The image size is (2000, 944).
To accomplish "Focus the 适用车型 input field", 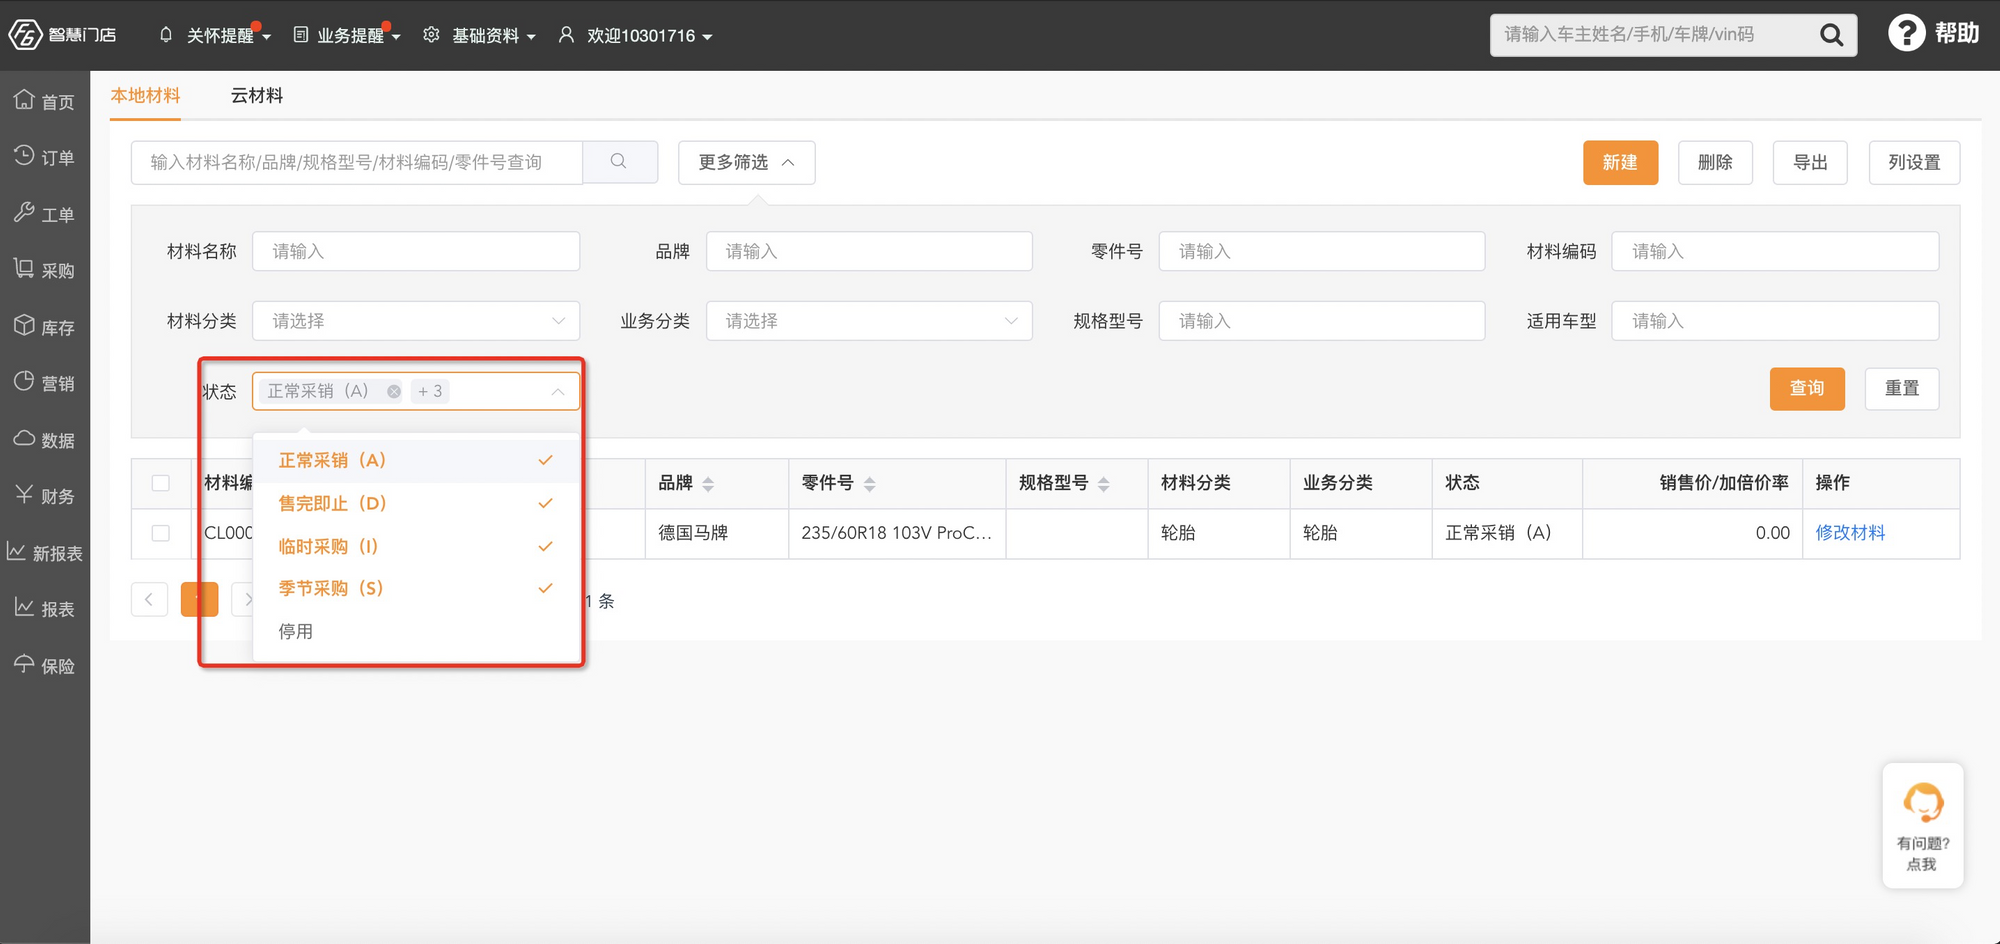I will [1775, 321].
